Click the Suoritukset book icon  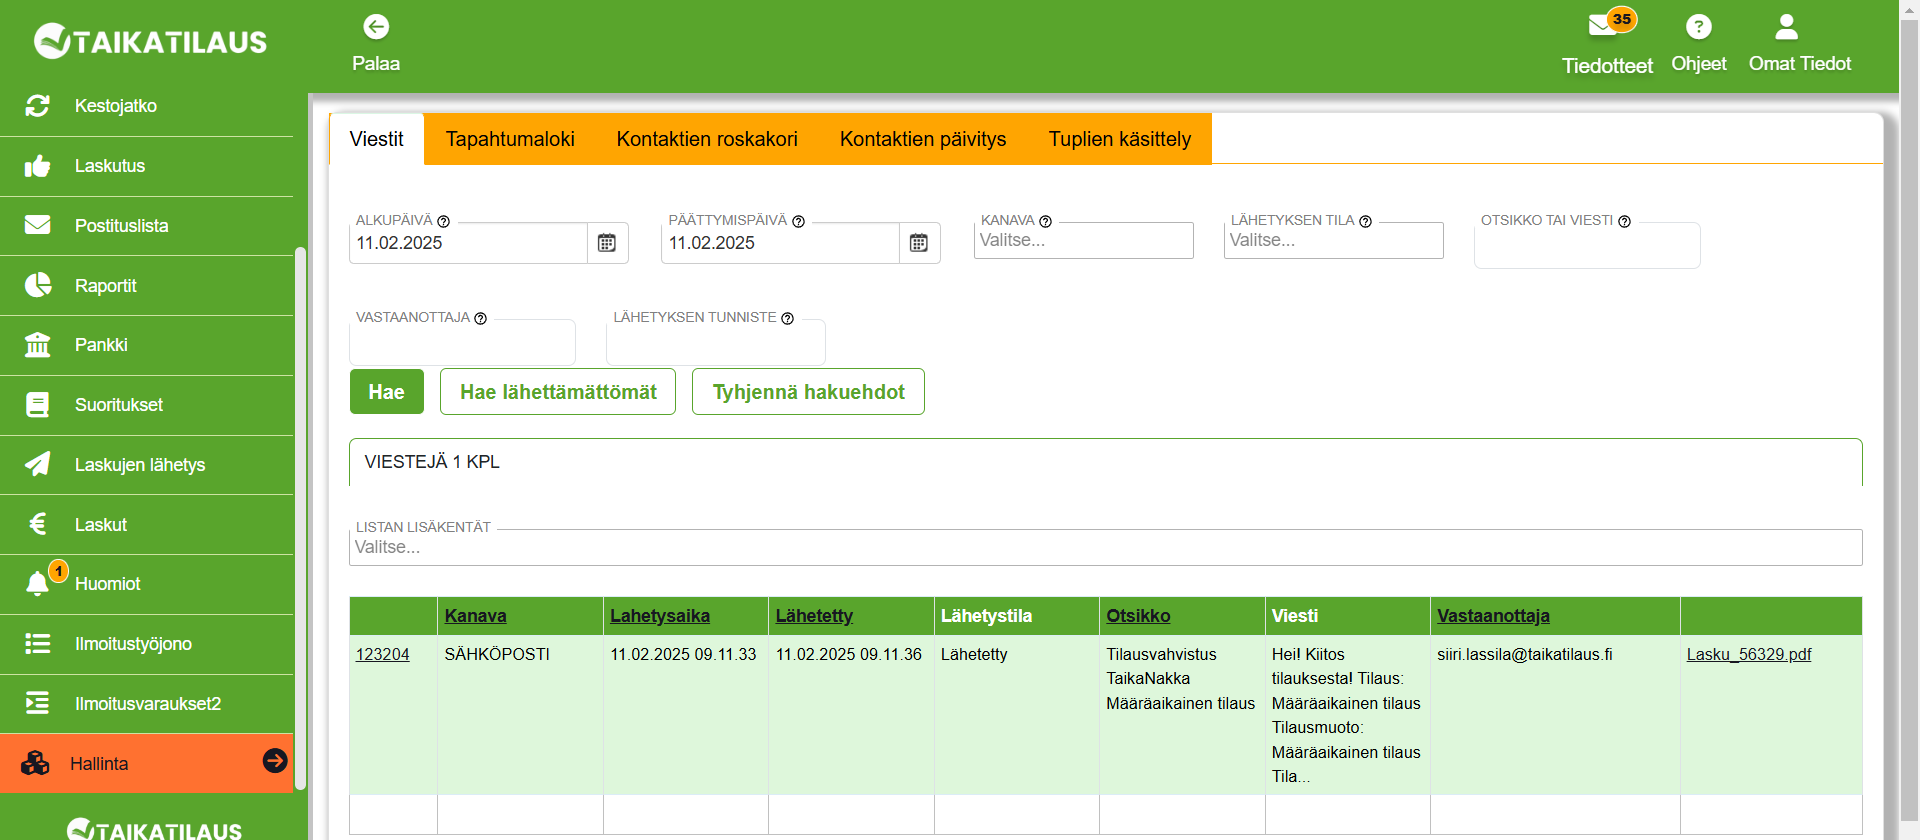click(38, 405)
